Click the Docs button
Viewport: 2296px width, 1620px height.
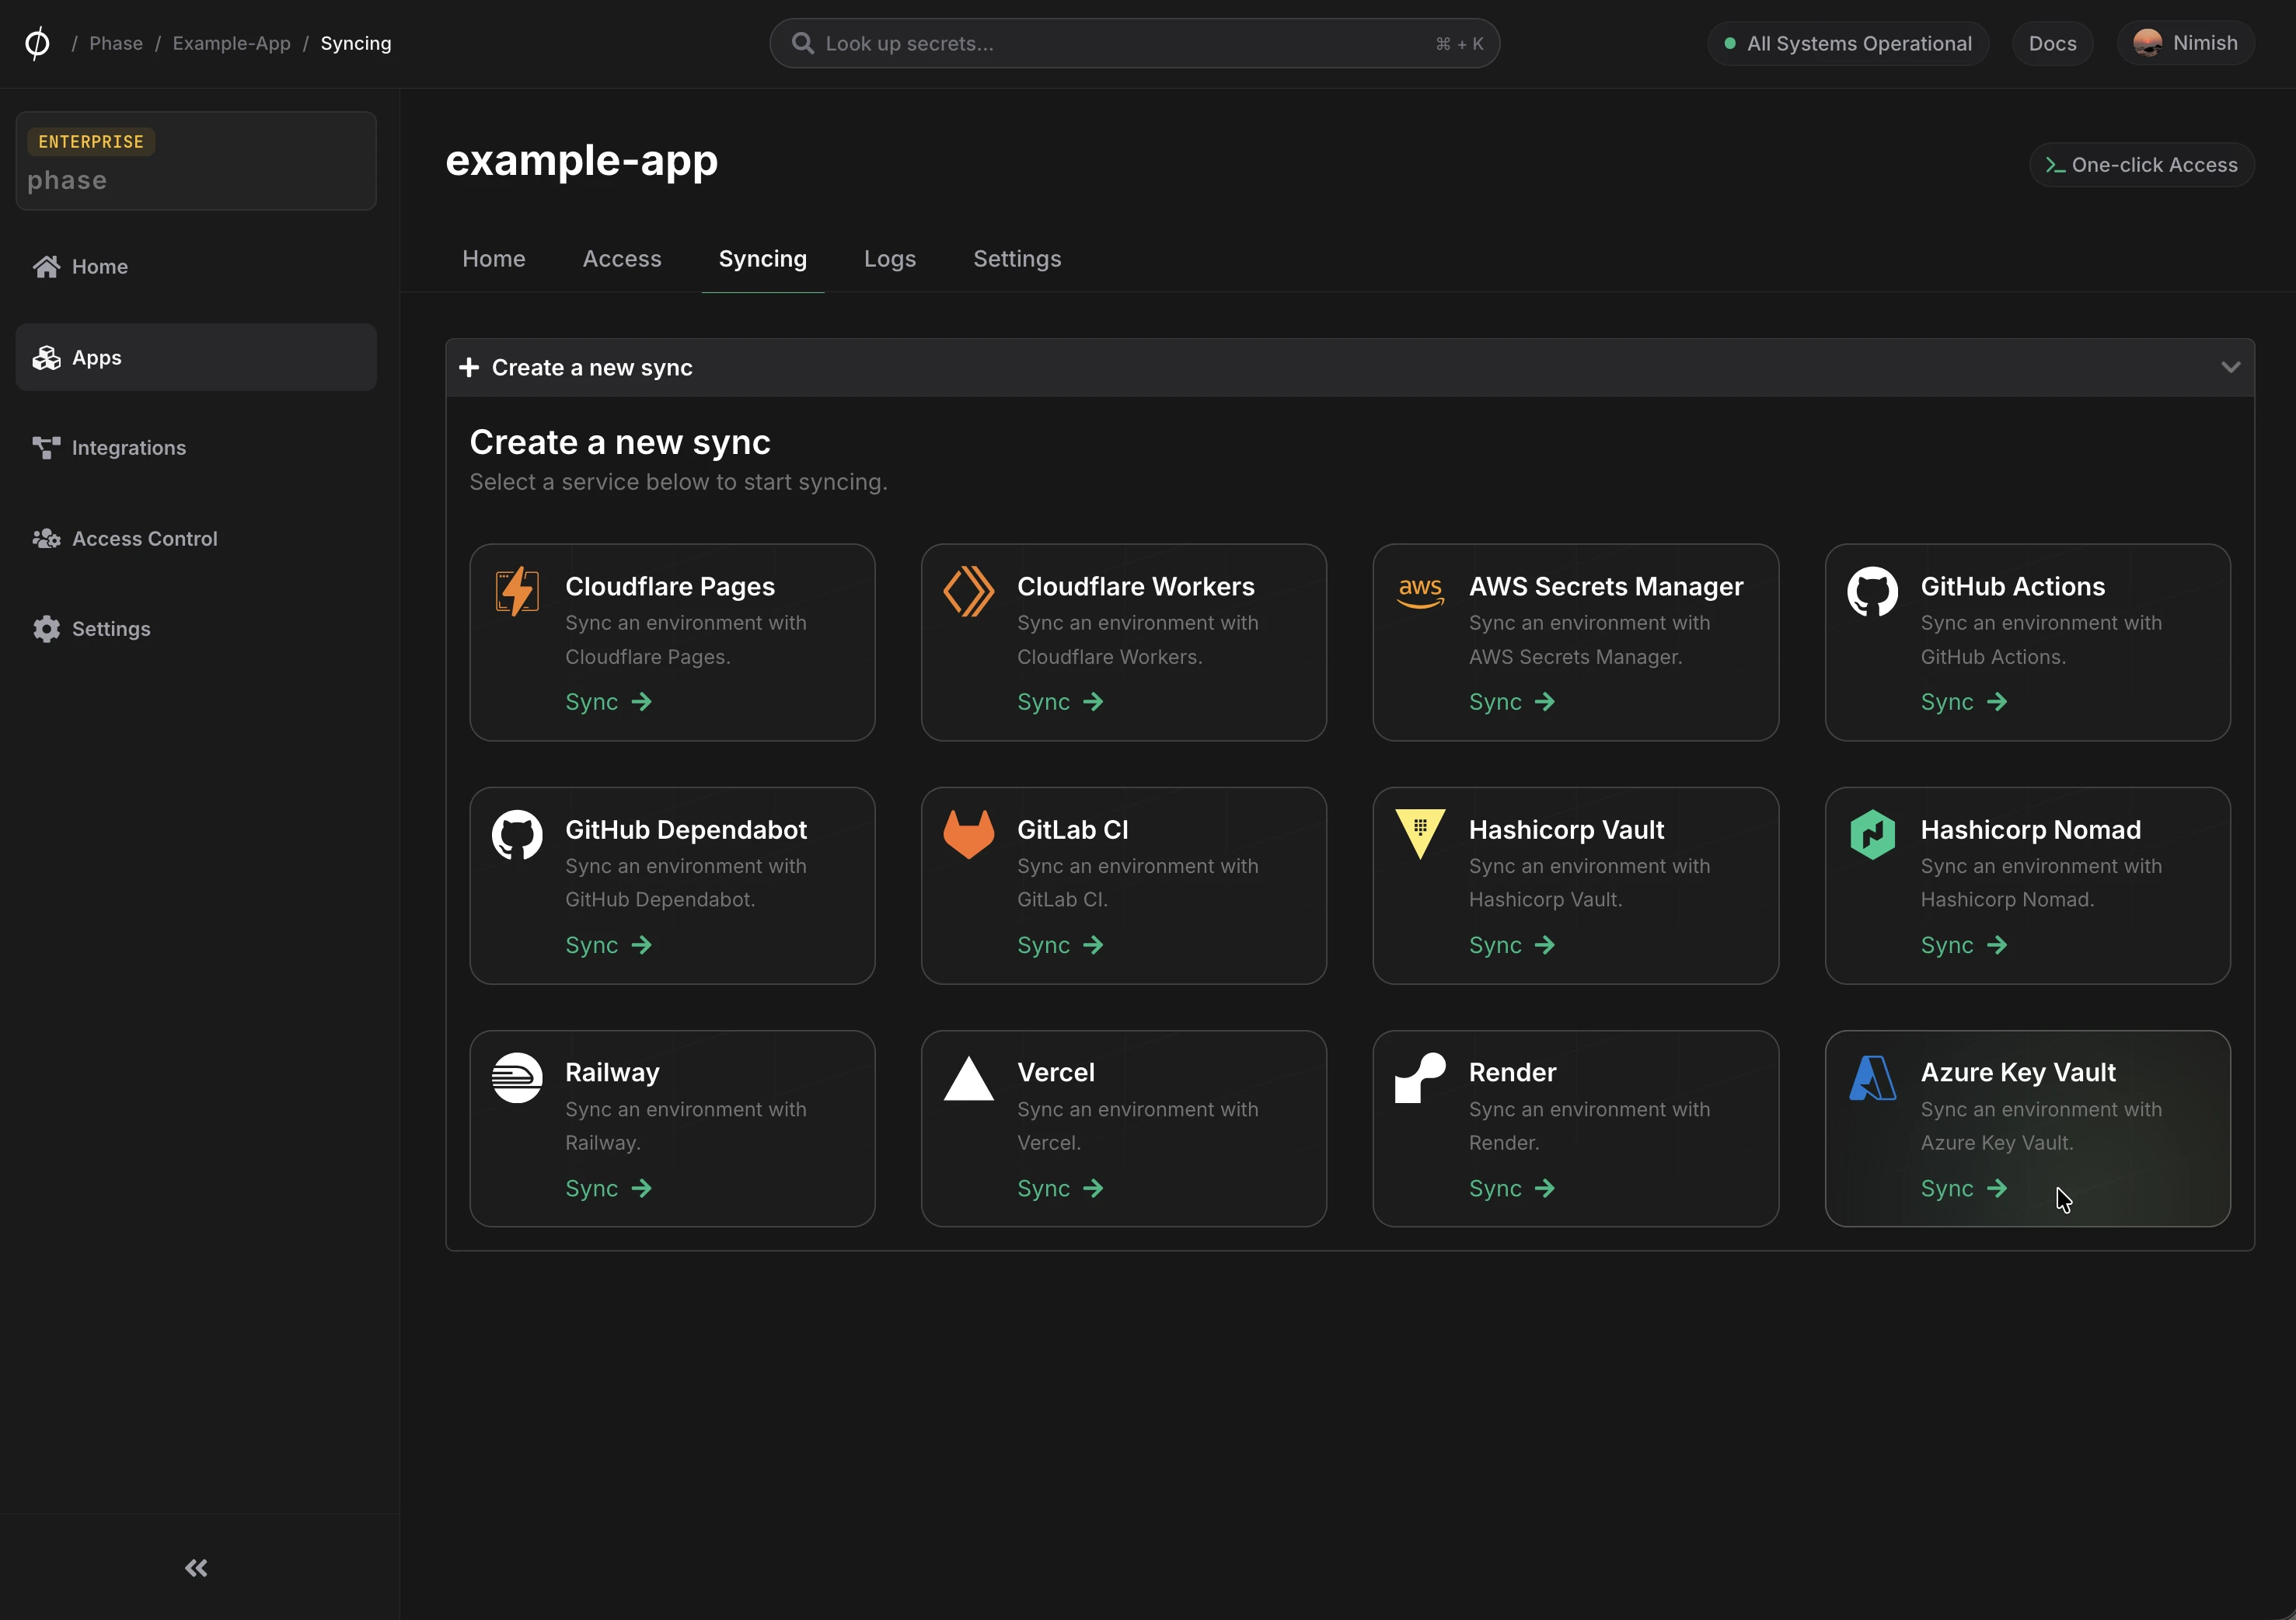2052,42
